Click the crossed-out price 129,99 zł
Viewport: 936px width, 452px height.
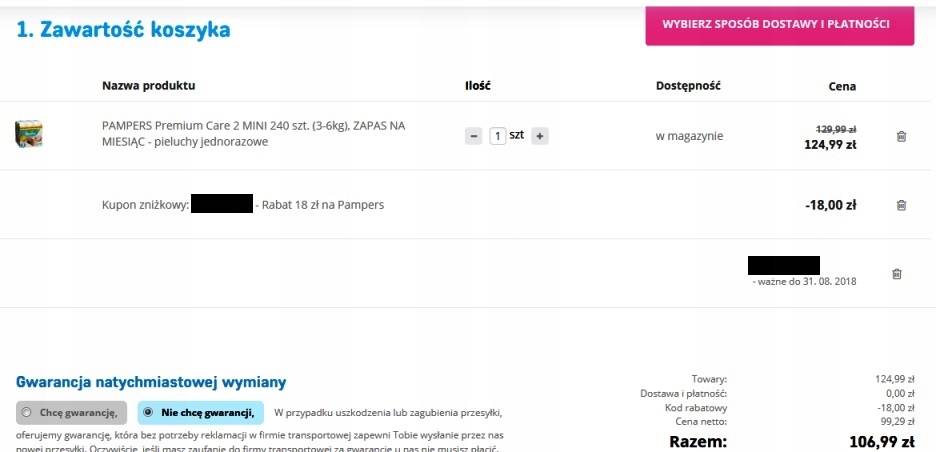[836, 129]
